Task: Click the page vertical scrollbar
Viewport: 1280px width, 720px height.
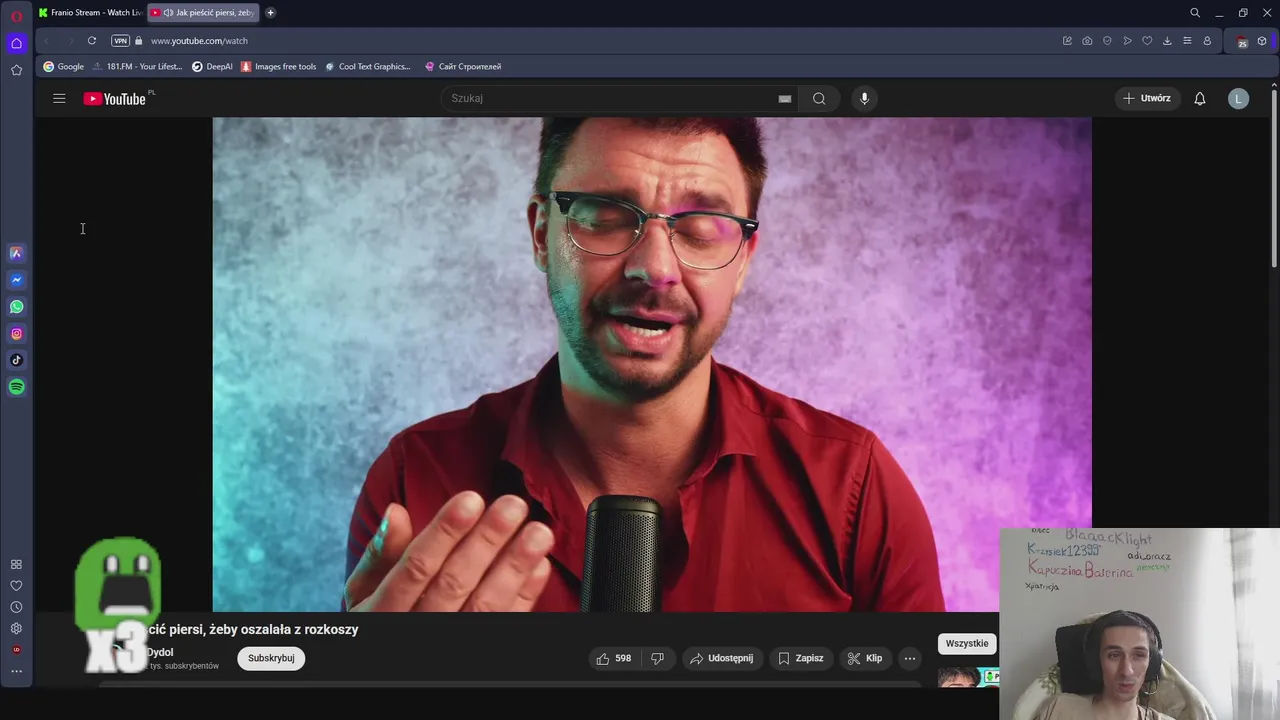Action: [1274, 178]
